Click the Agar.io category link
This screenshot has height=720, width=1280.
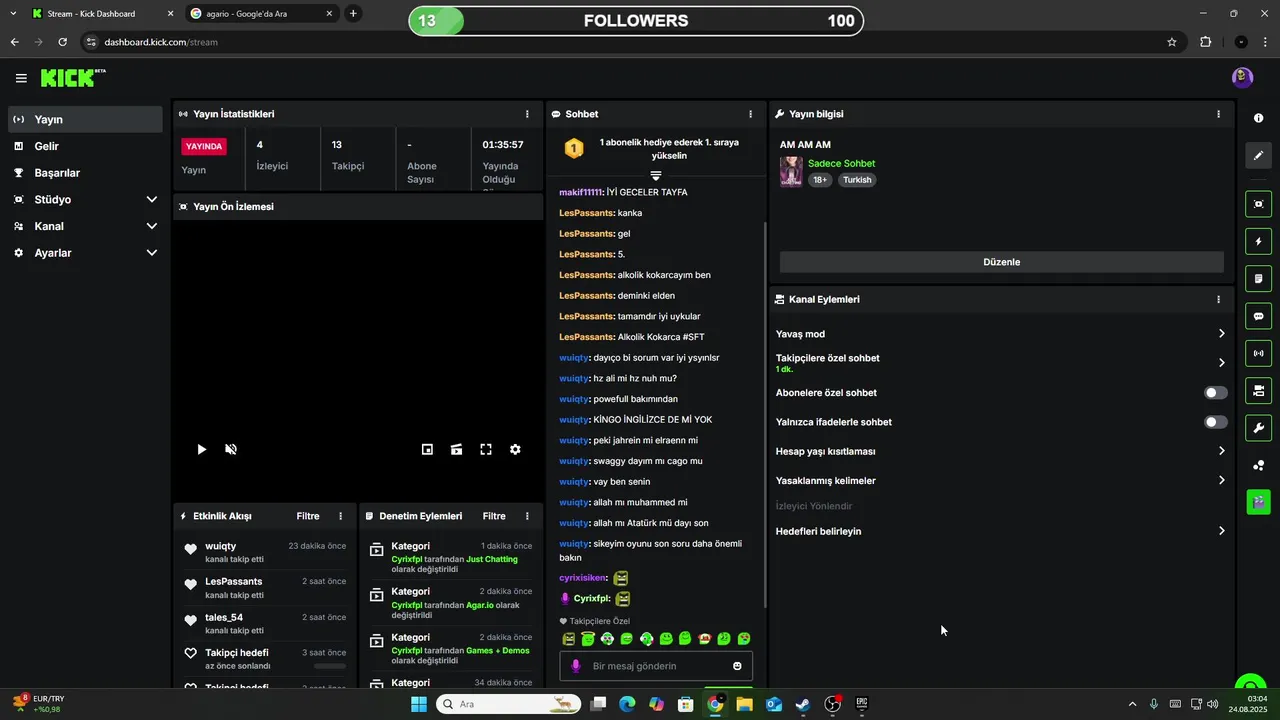click(479, 605)
